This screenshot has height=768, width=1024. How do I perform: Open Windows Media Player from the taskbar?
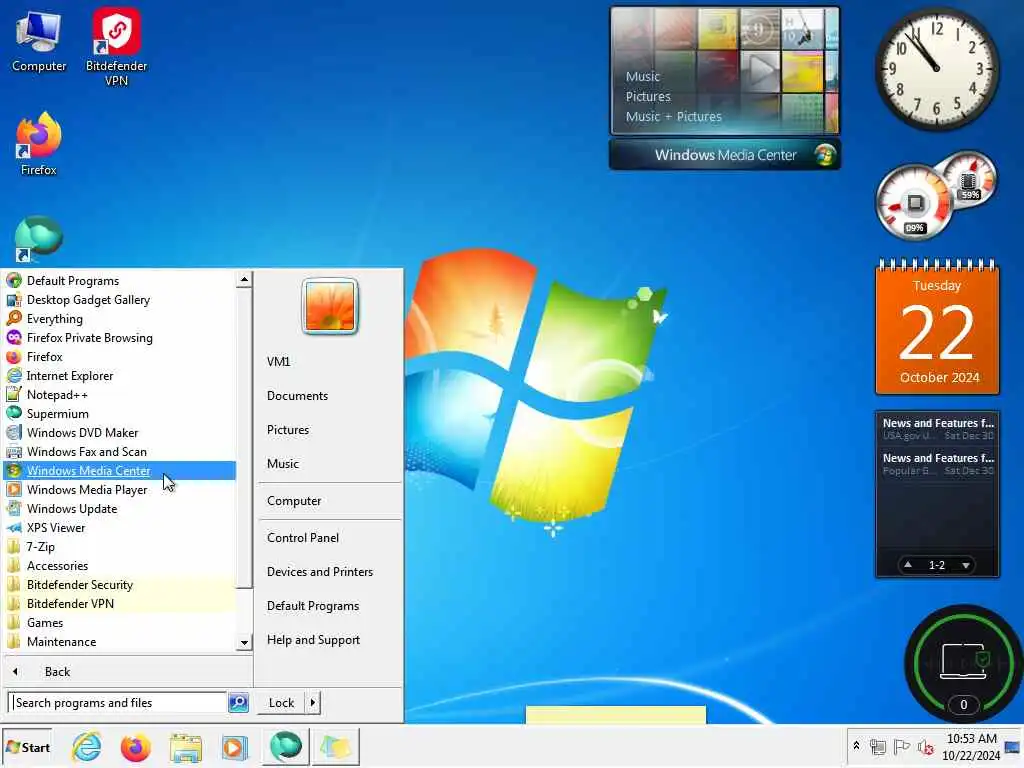pos(234,747)
